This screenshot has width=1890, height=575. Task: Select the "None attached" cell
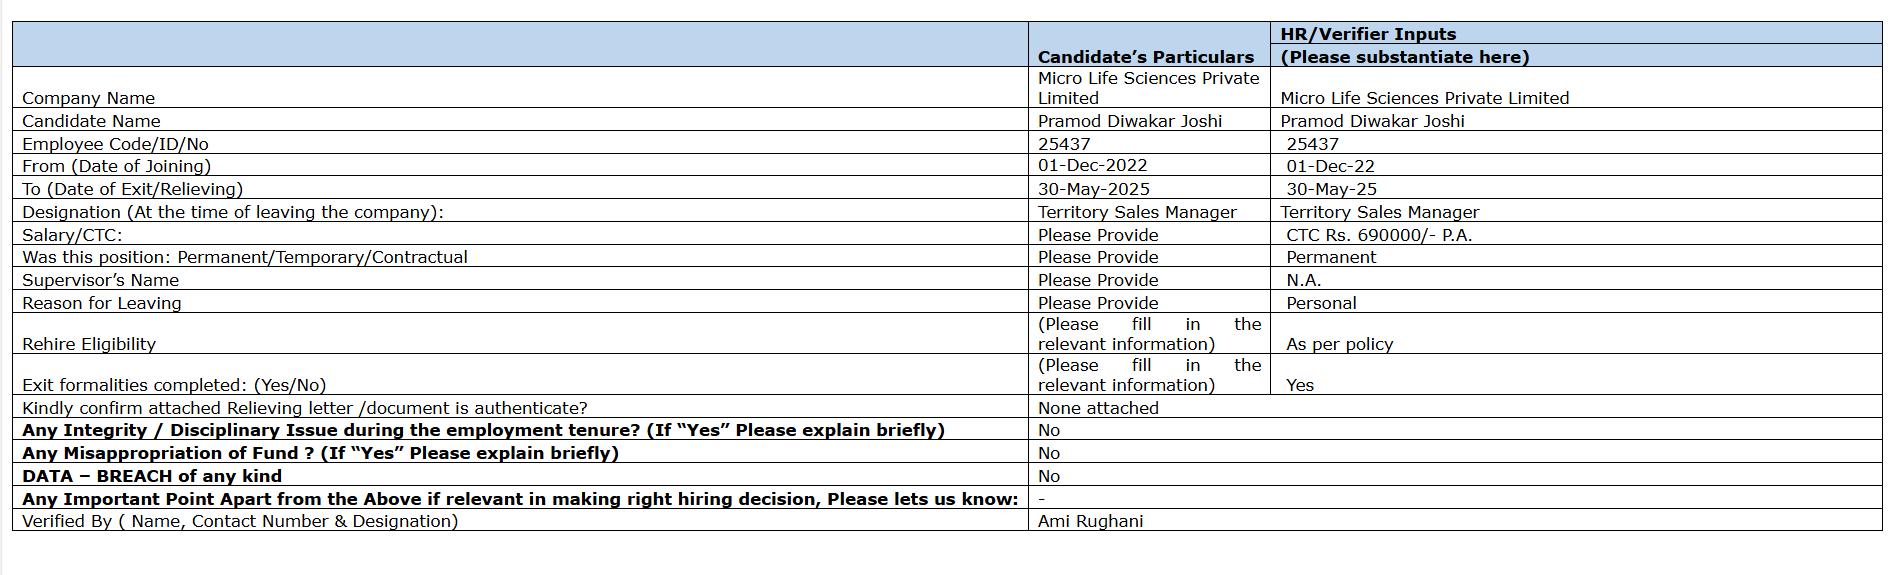click(x=1098, y=408)
